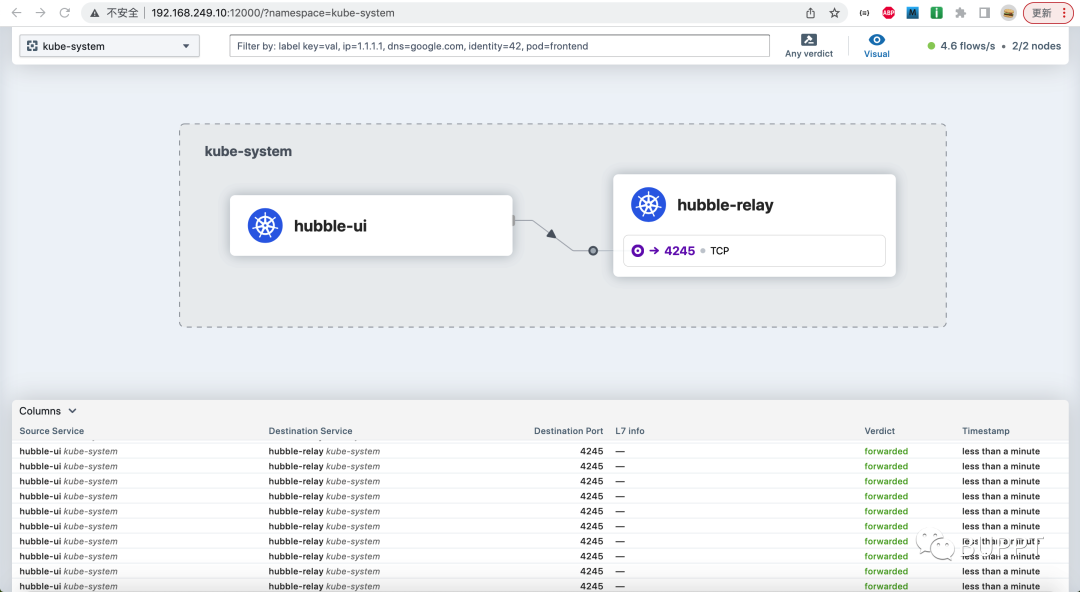Click the 4.6 flows/s status
The image size is (1080, 592).
pos(961,45)
